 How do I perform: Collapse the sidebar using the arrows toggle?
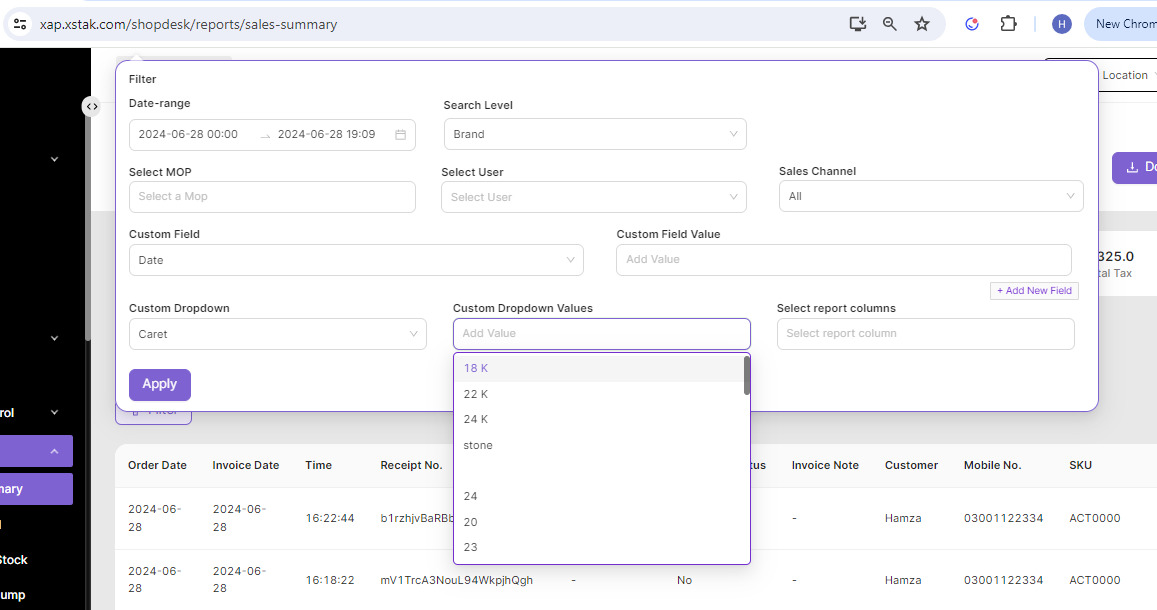tap(91, 106)
